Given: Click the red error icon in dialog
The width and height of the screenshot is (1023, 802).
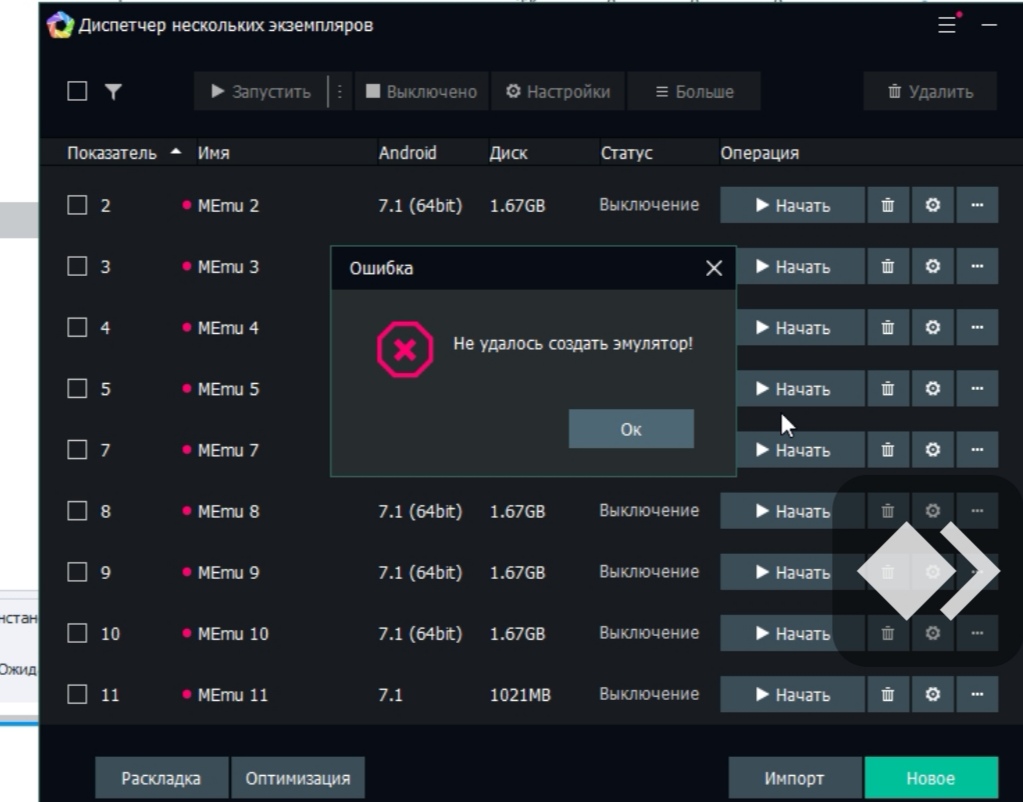Looking at the screenshot, I should (405, 350).
